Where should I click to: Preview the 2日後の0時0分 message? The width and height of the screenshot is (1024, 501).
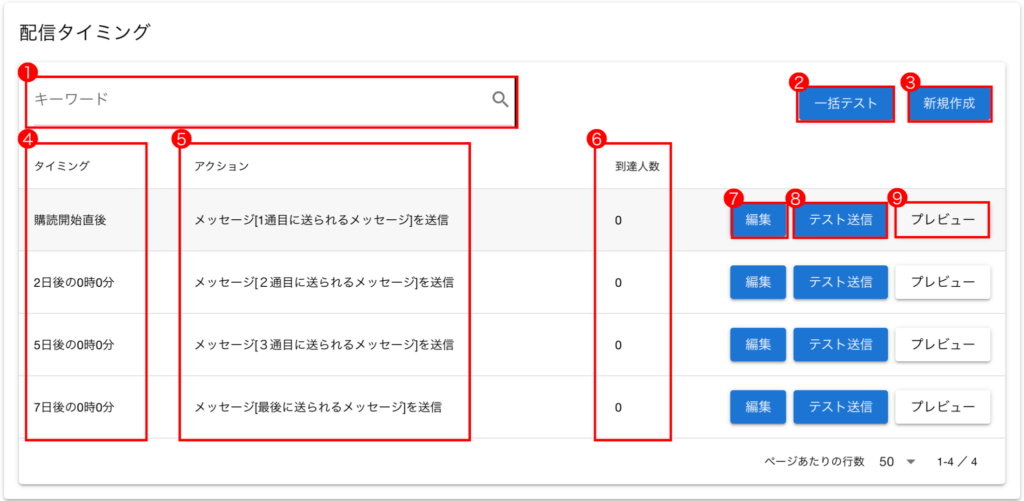[x=942, y=283]
